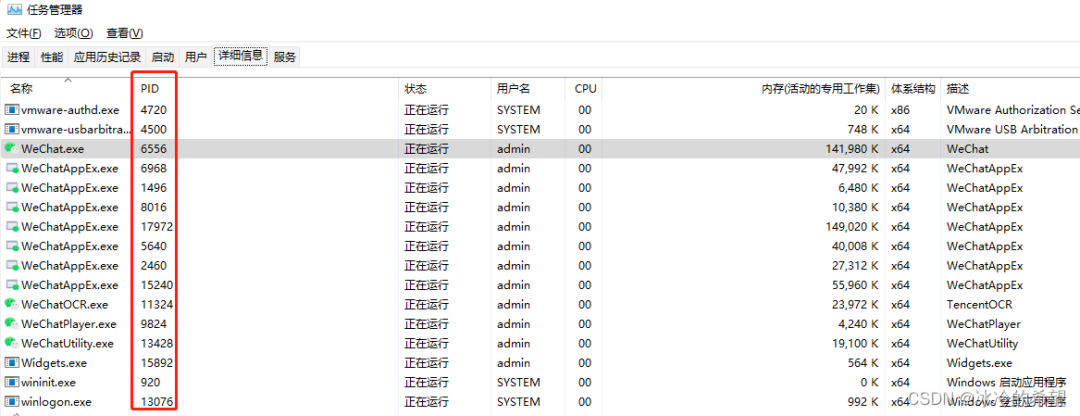Select the WeChatUtility.exe process name

point(68,343)
